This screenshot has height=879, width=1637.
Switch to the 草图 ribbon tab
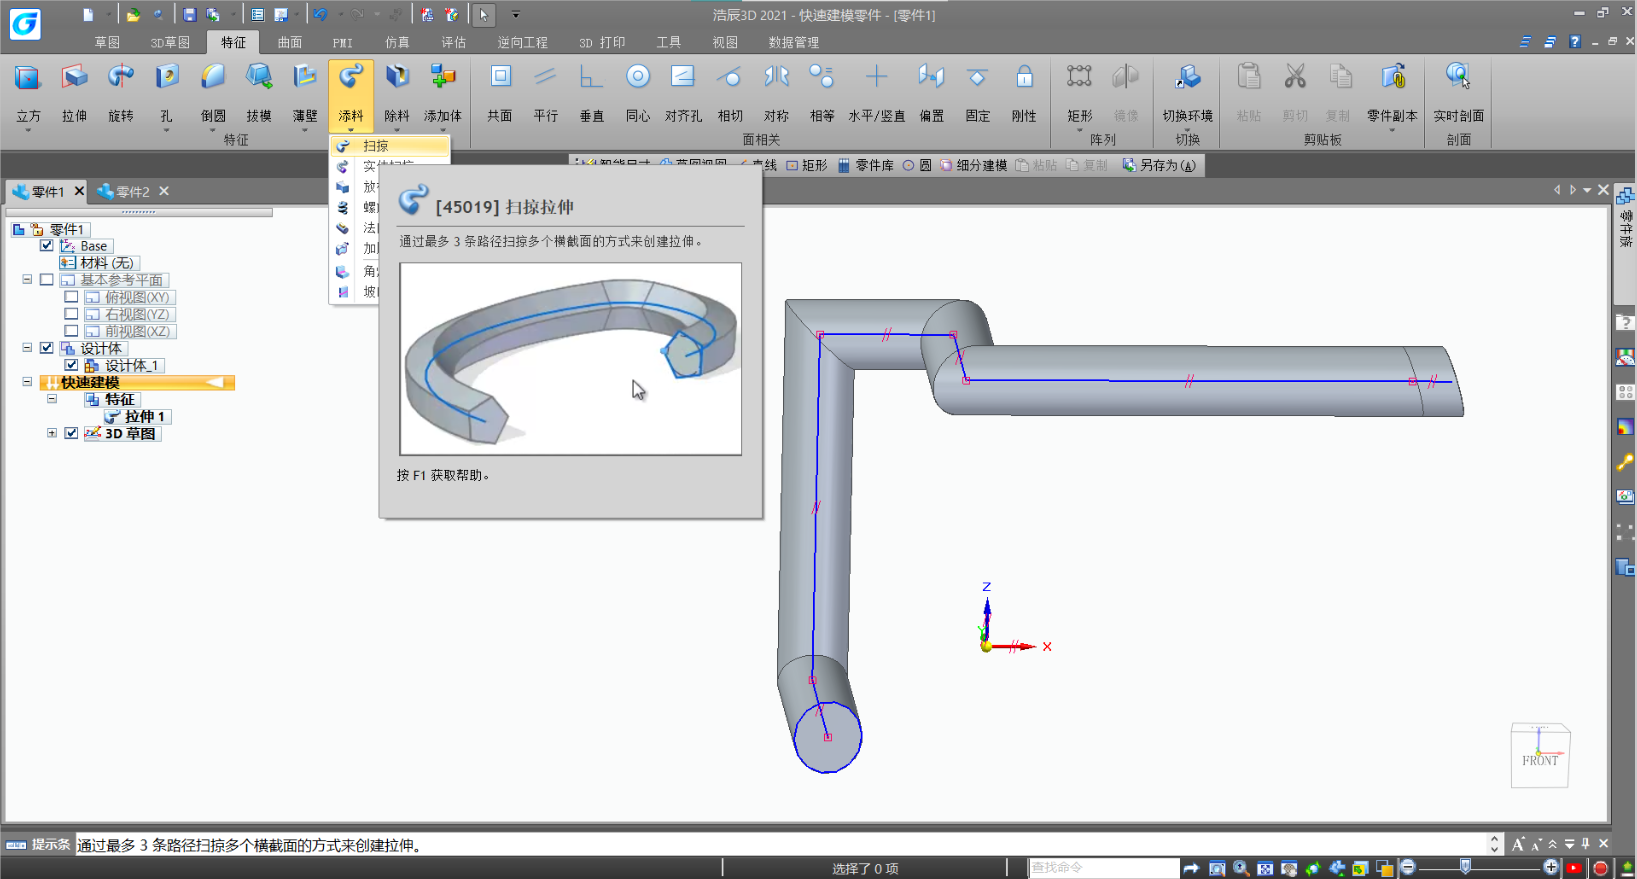(107, 42)
